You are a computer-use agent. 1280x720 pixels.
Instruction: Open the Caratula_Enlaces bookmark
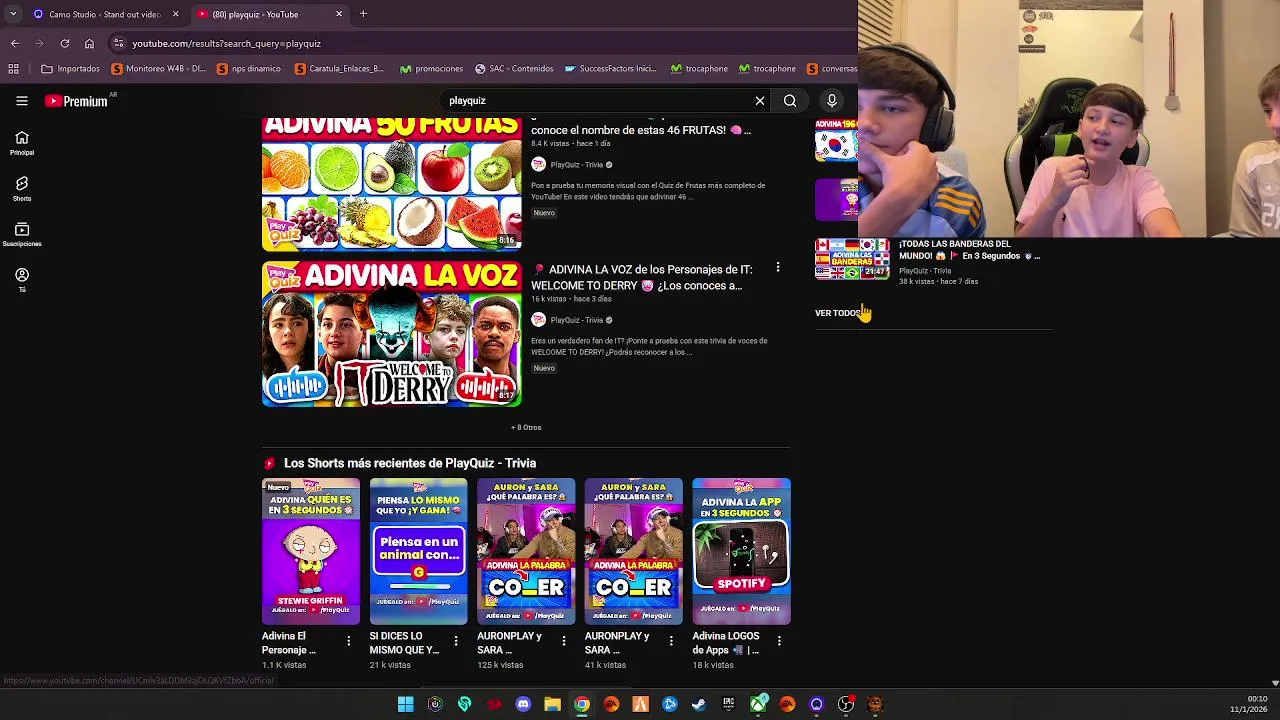point(340,69)
